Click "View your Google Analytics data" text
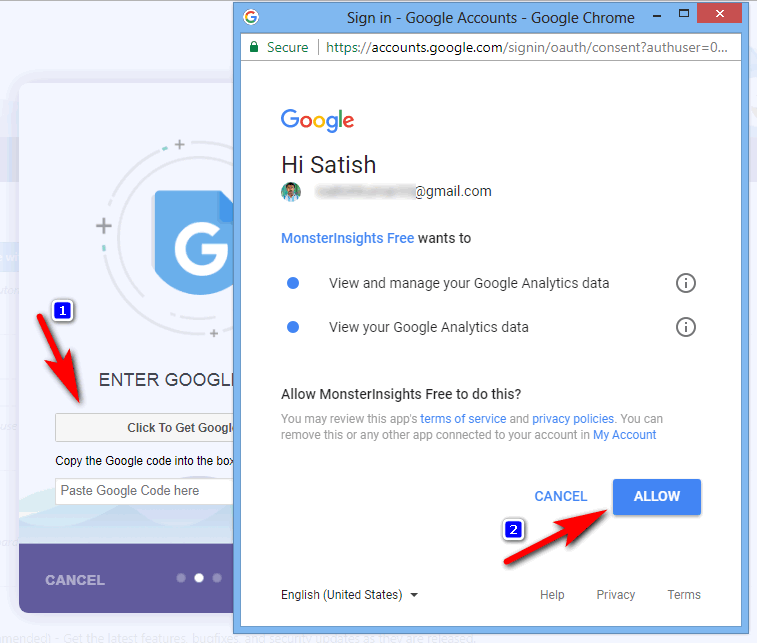The image size is (757, 643). 429,327
